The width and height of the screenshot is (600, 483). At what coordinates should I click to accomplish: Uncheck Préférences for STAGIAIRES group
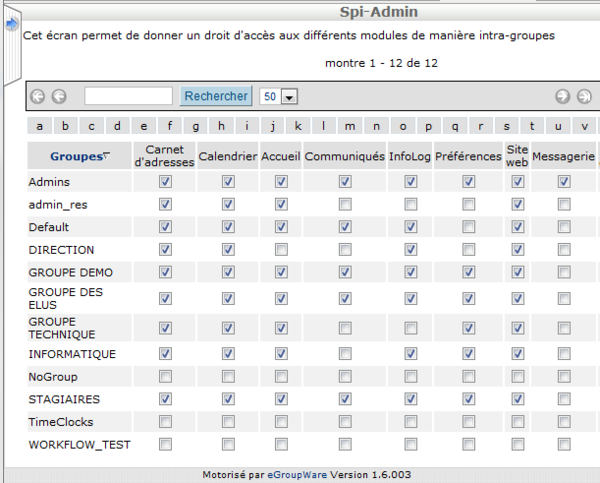click(x=468, y=399)
